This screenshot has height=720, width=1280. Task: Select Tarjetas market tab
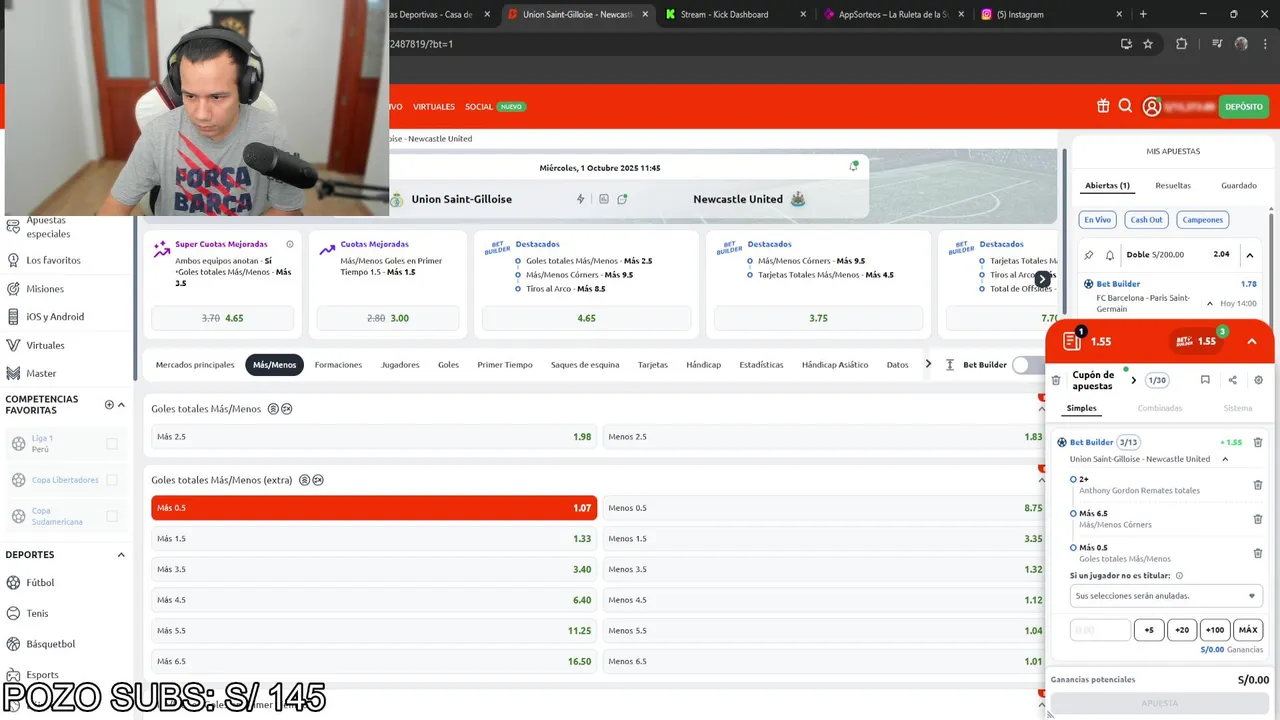pyautogui.click(x=653, y=365)
